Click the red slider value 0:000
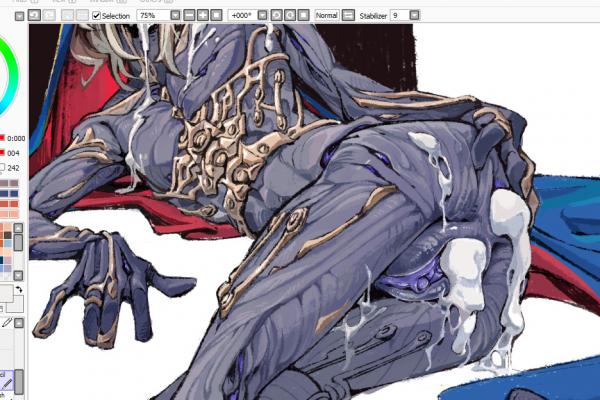 pyautogui.click(x=16, y=138)
